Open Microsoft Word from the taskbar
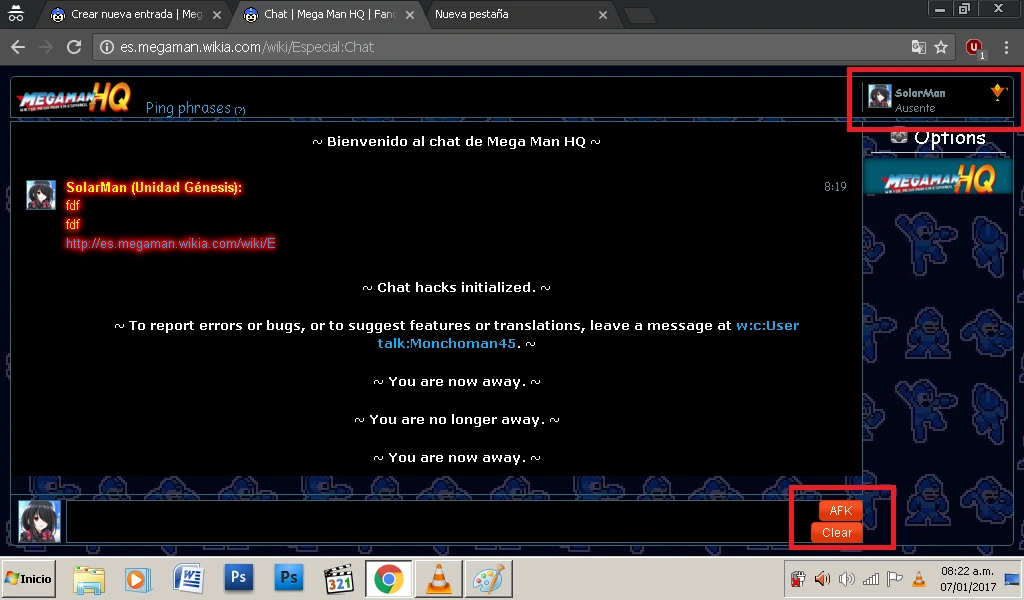 click(188, 579)
